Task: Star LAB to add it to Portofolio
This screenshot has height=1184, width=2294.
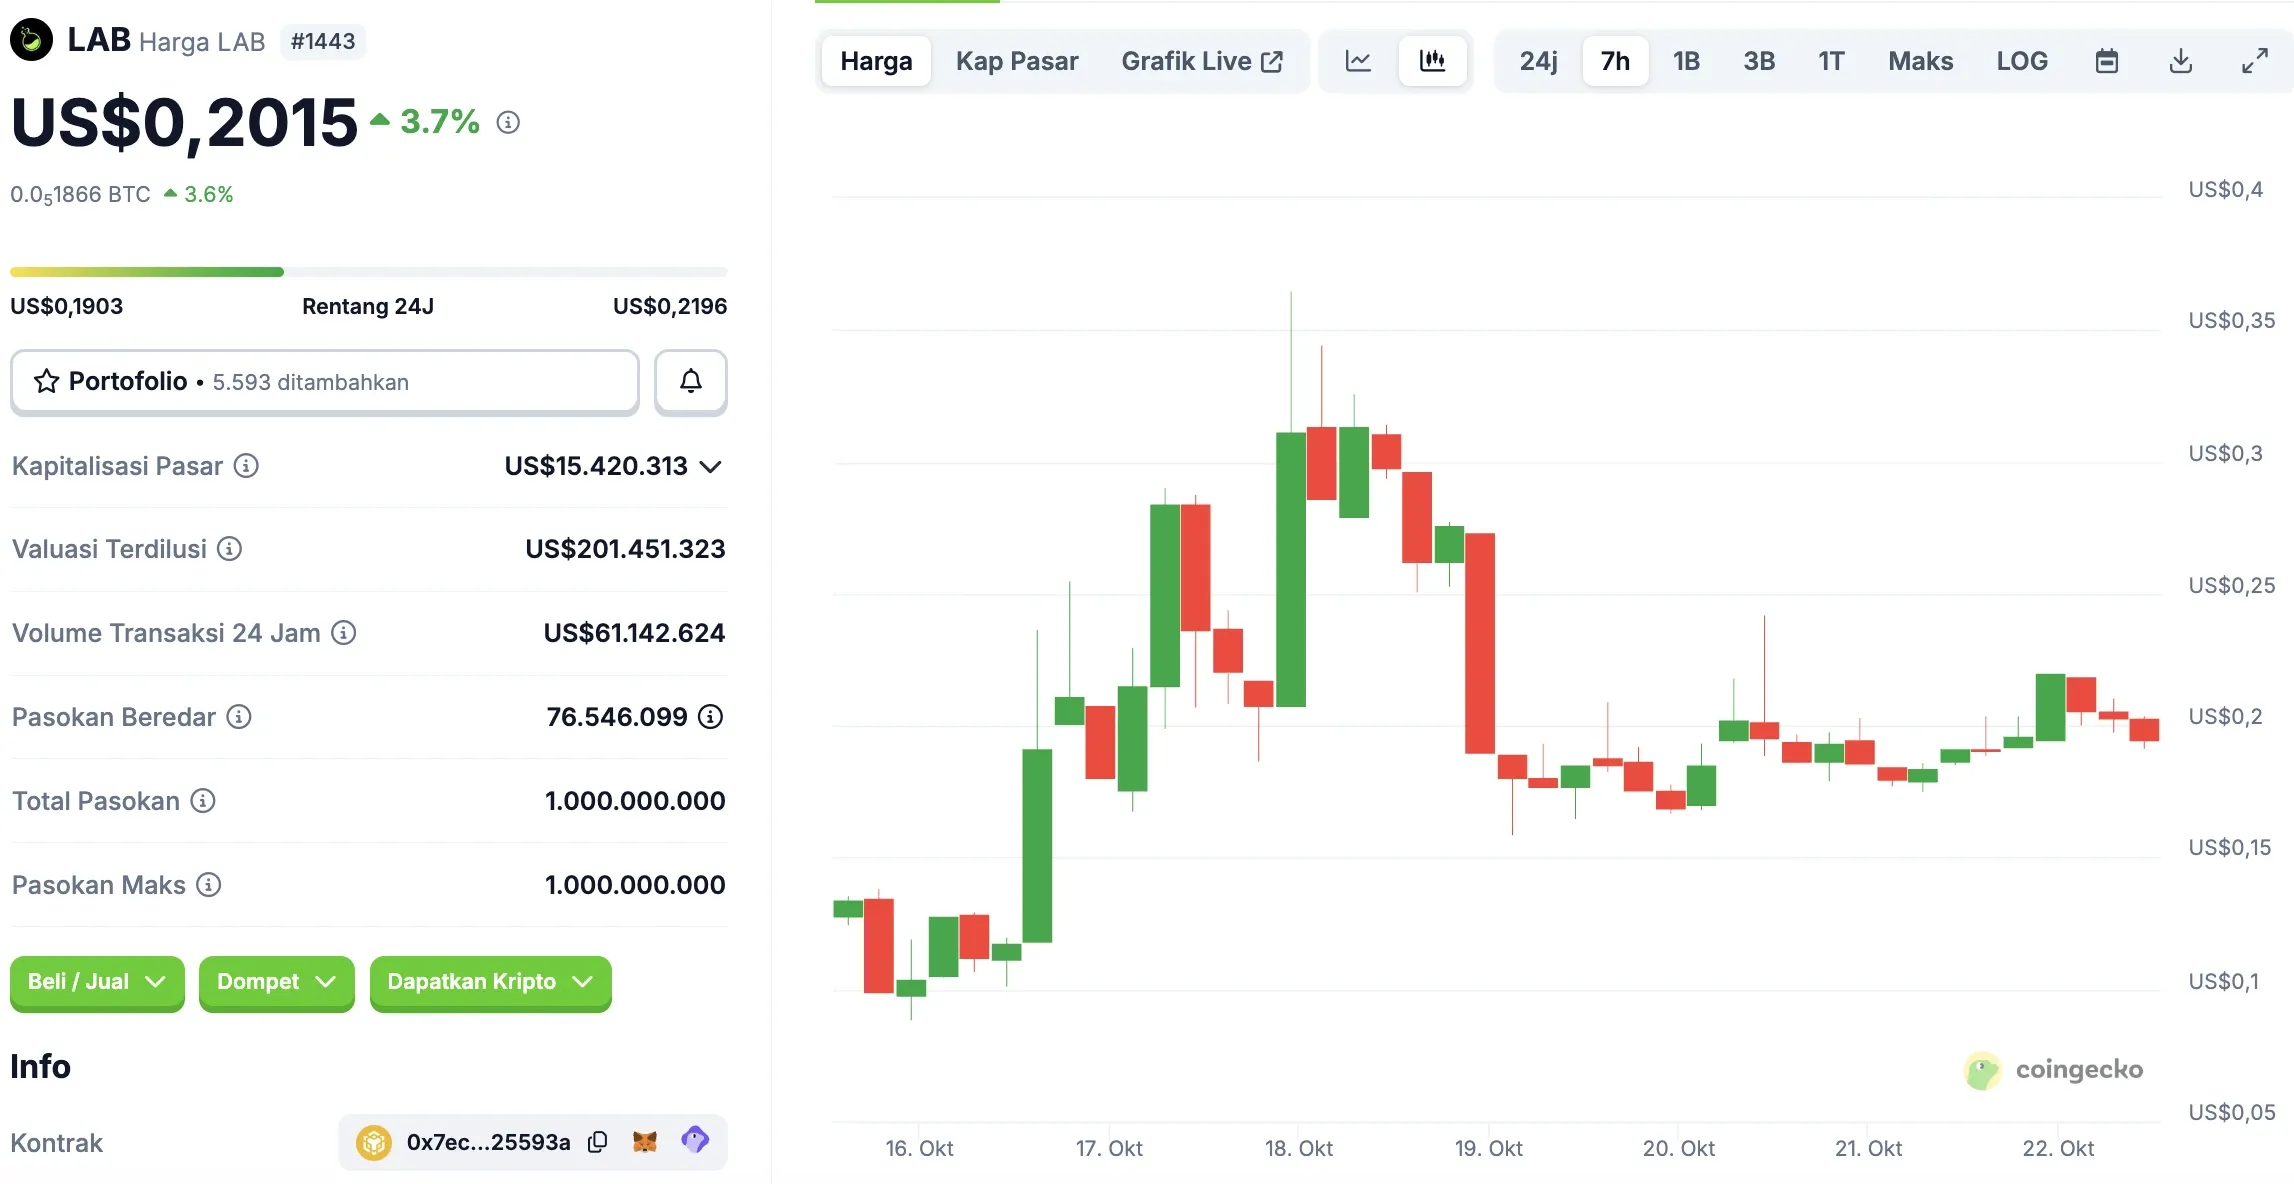Action: [46, 381]
